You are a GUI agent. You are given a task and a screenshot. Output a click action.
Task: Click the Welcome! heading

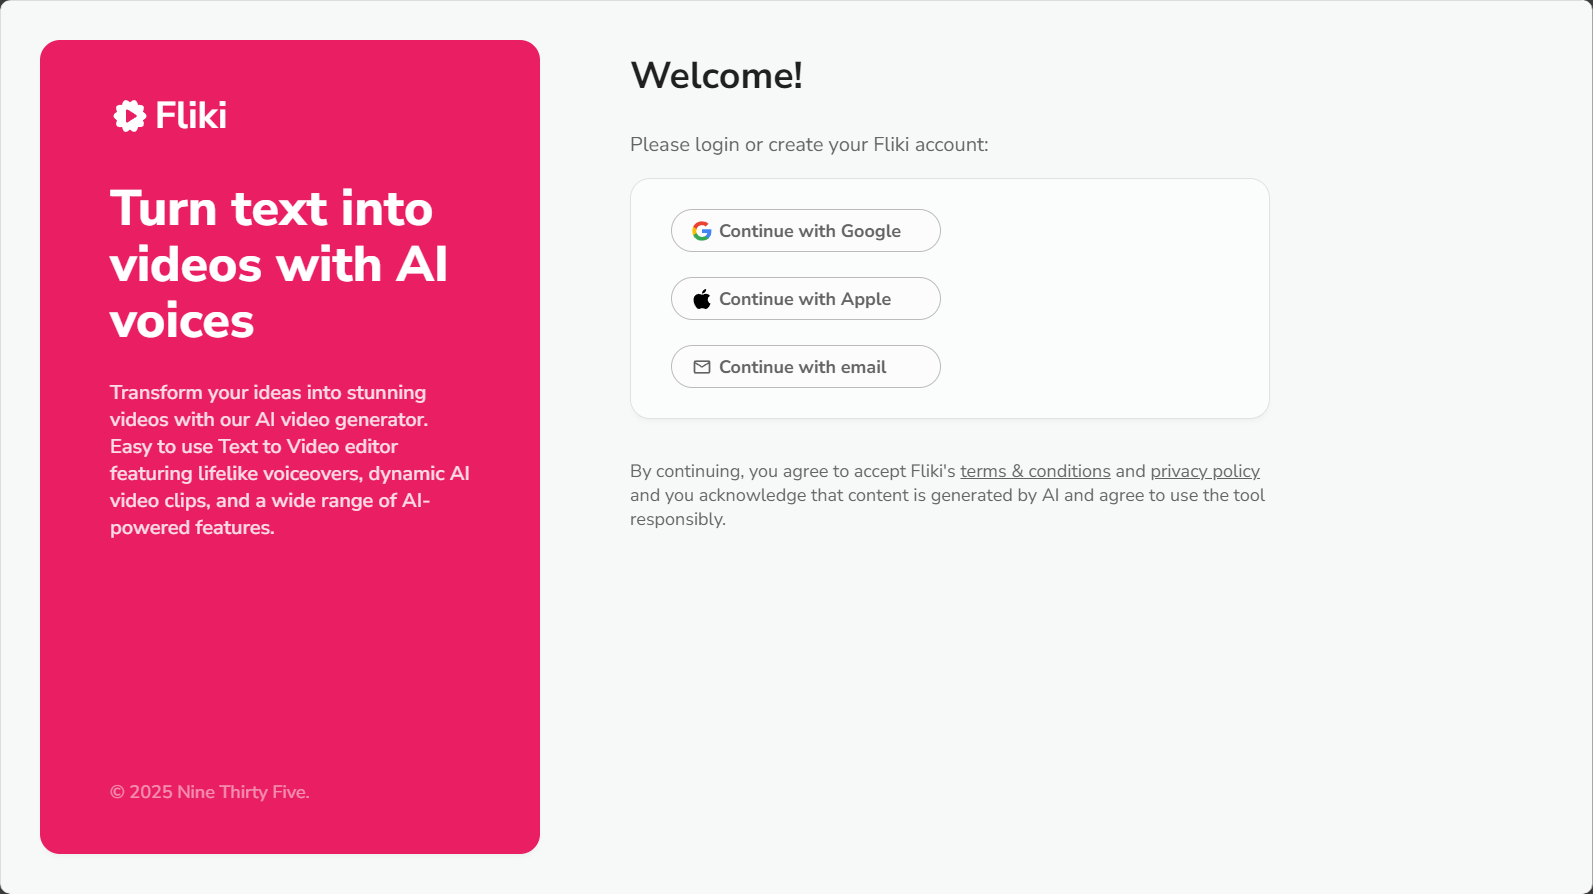[x=716, y=76]
